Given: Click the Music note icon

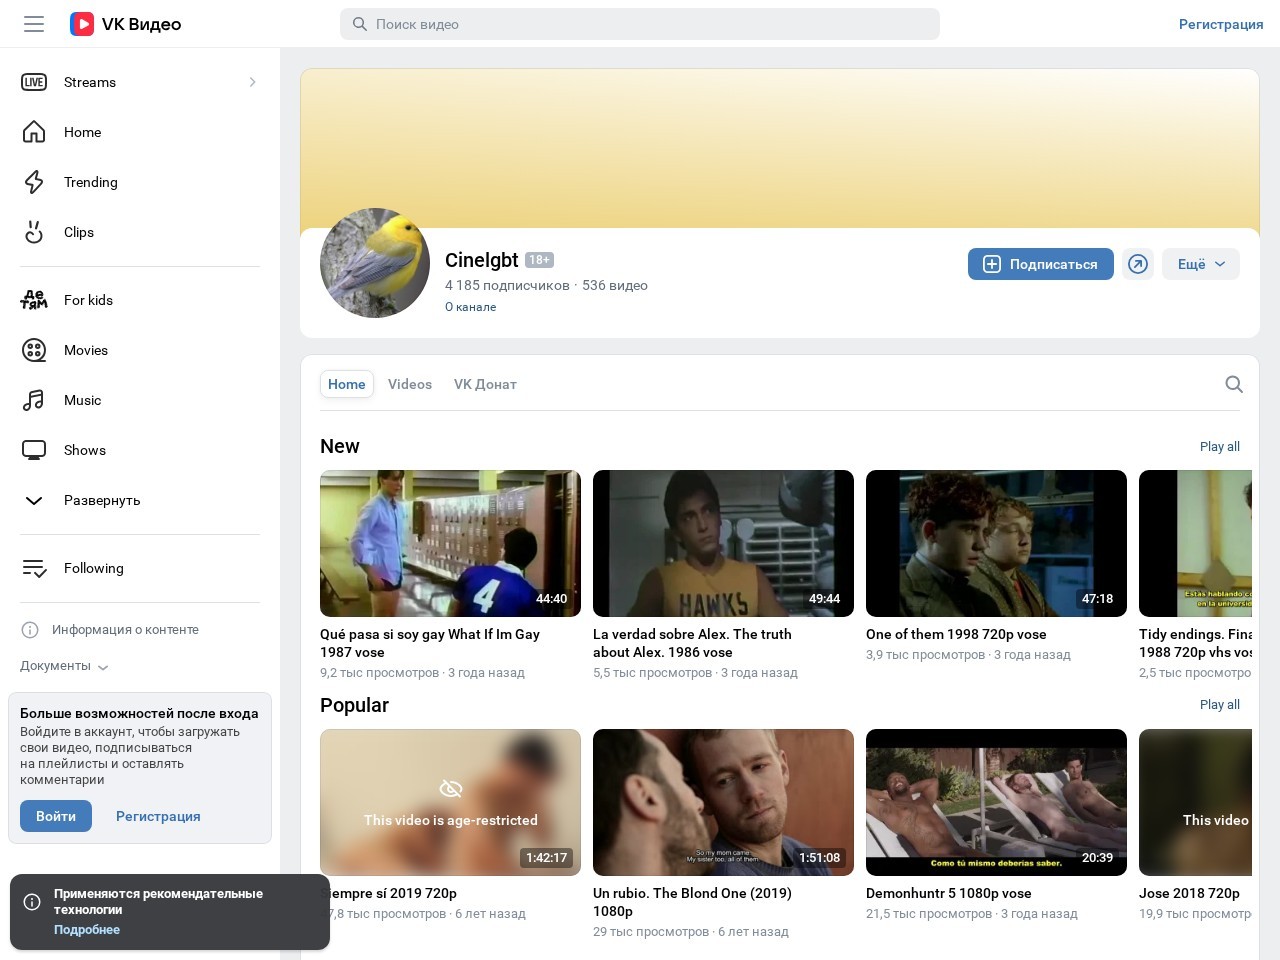Looking at the screenshot, I should point(34,400).
